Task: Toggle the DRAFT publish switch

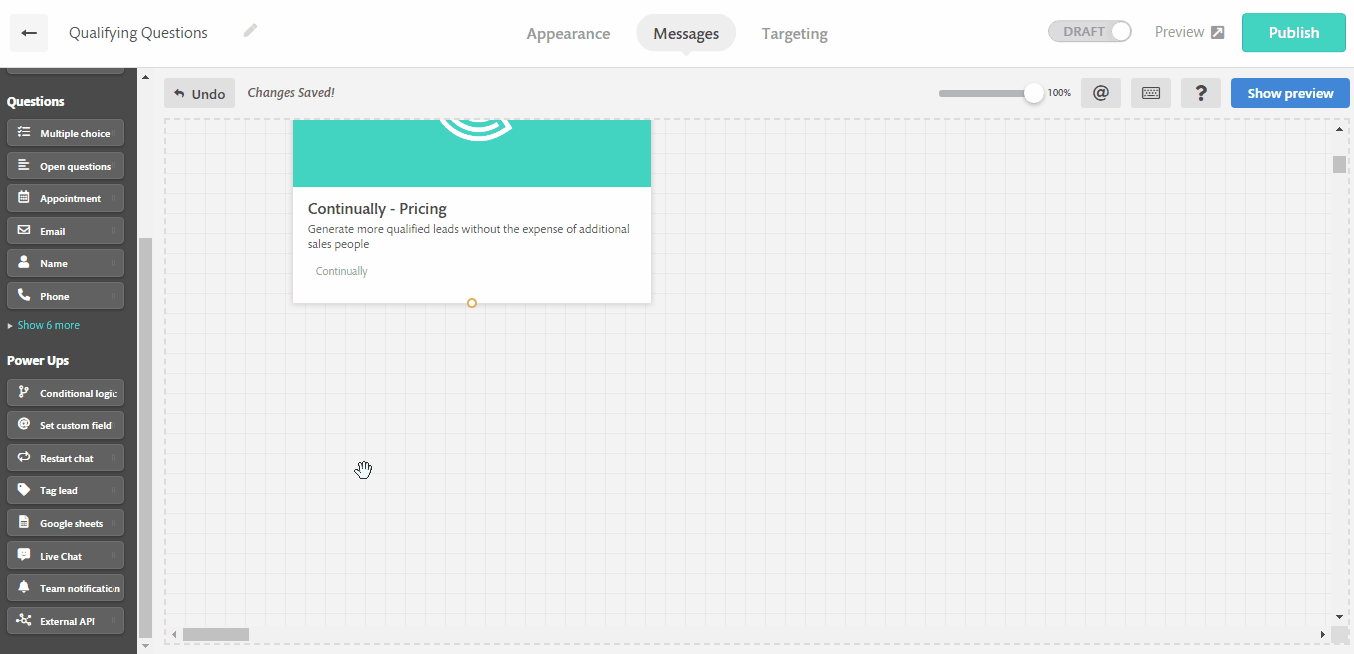Action: [1090, 31]
